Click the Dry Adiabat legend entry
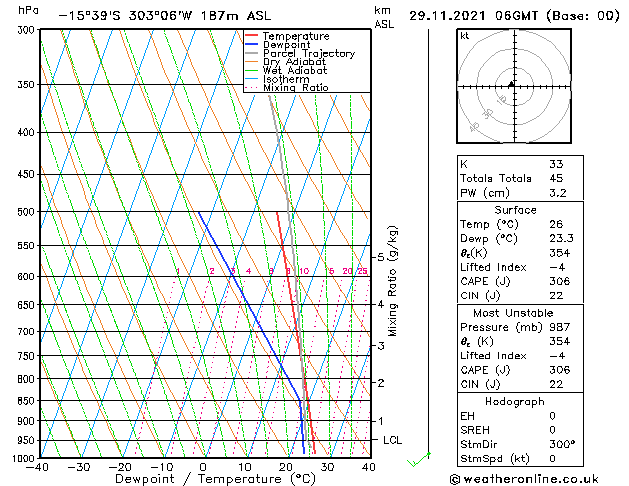The image size is (629, 486). coord(286,62)
